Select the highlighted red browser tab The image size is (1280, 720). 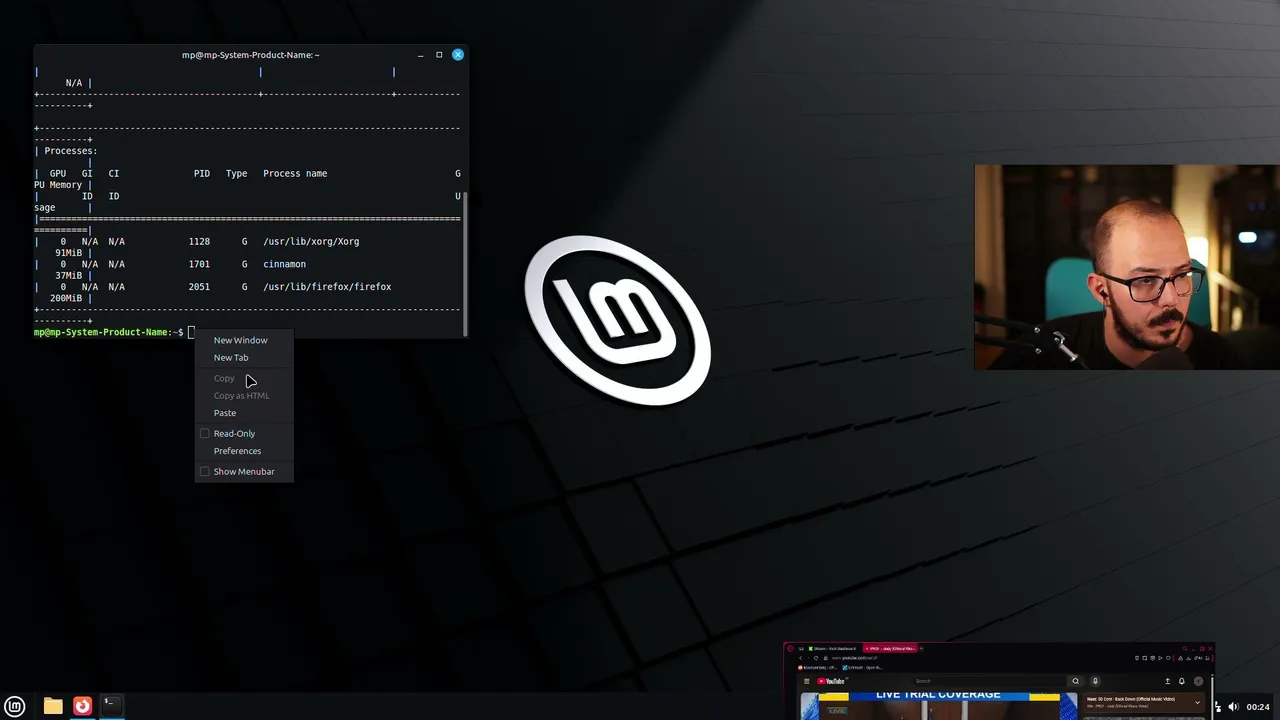(889, 648)
